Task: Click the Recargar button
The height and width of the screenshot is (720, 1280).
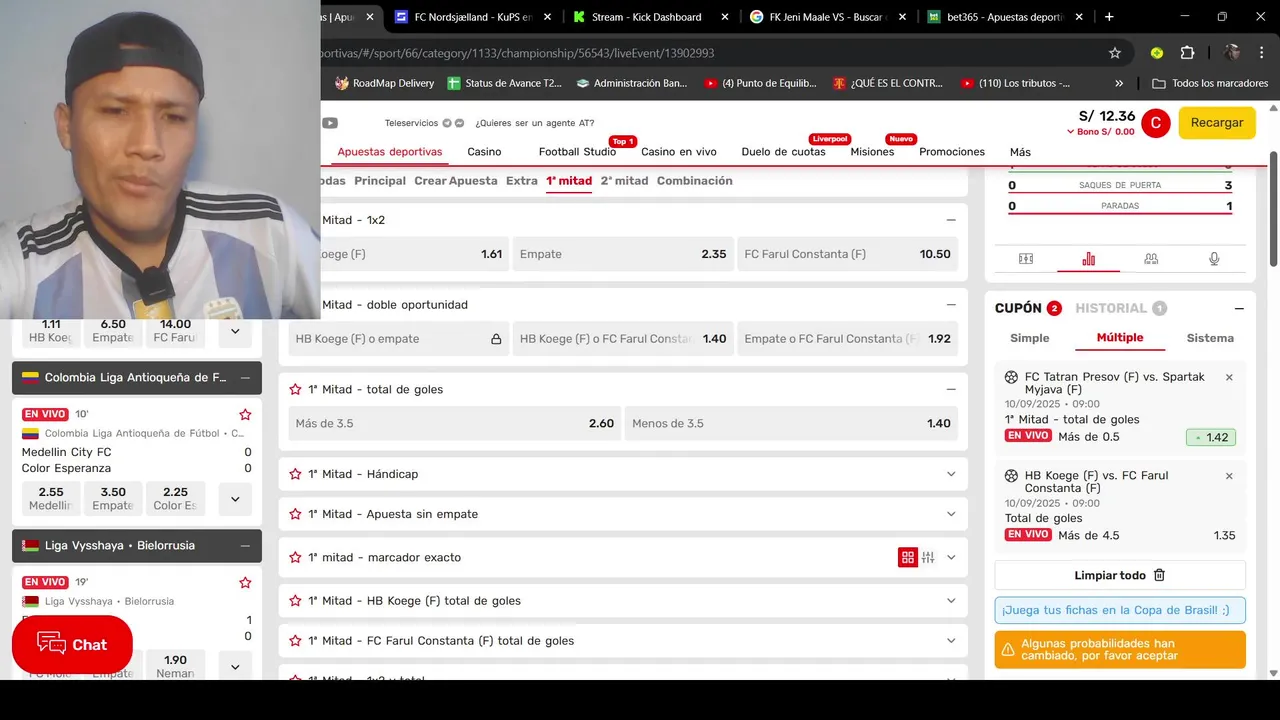Action: coord(1217,123)
